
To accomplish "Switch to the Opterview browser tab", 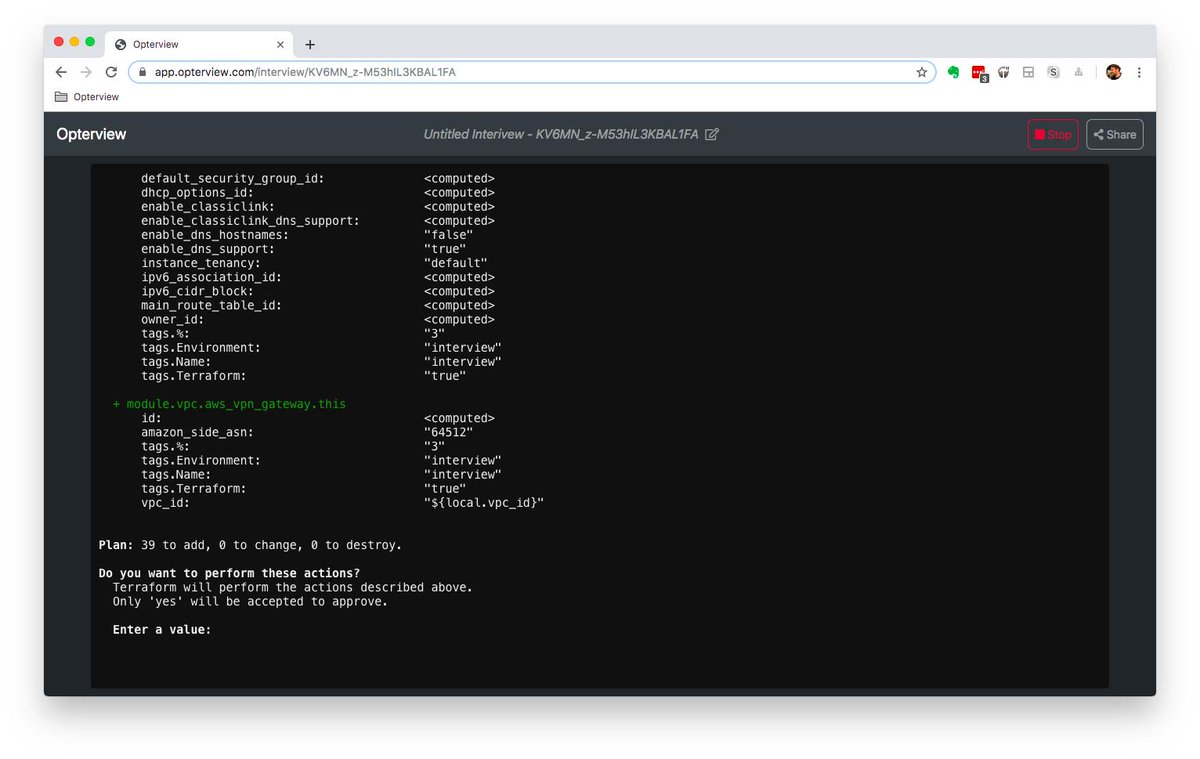I will (x=180, y=44).
